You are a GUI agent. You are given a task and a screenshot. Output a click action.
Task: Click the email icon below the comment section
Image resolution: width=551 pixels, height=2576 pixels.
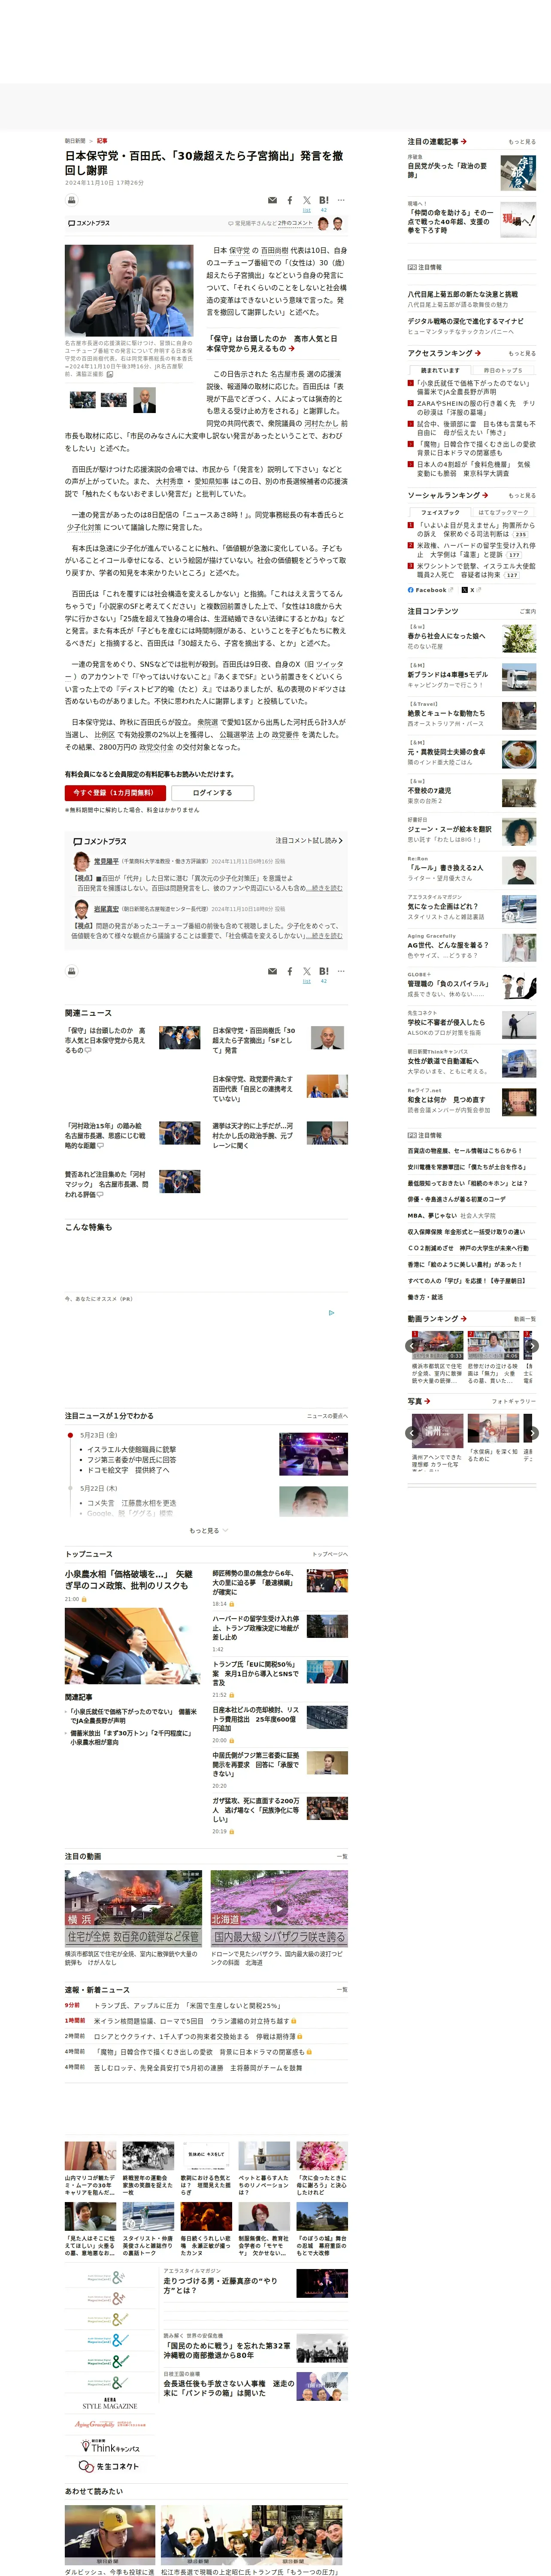[x=272, y=971]
